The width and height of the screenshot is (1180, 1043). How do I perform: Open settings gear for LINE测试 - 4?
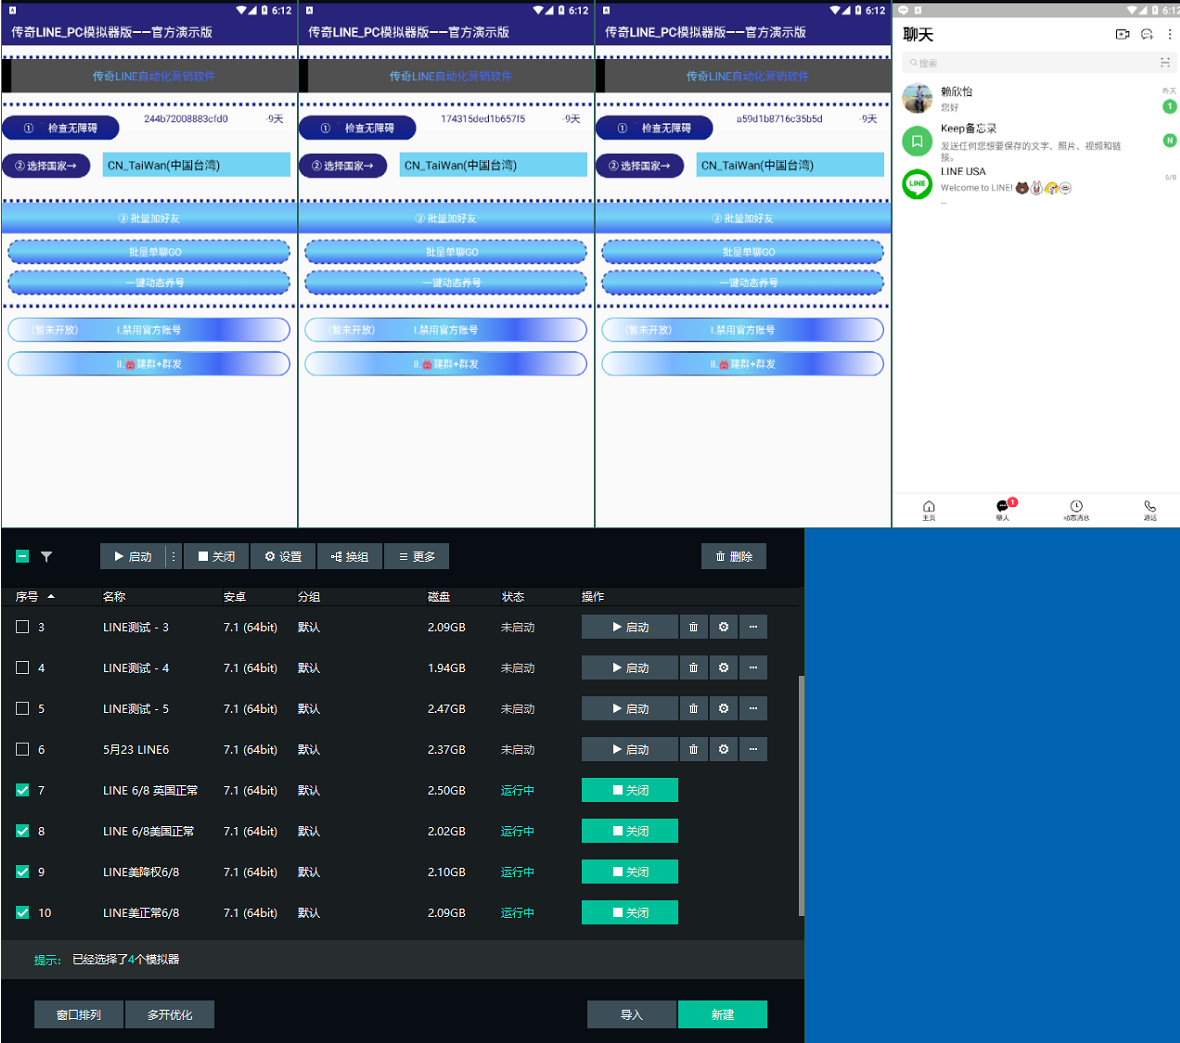(x=723, y=667)
